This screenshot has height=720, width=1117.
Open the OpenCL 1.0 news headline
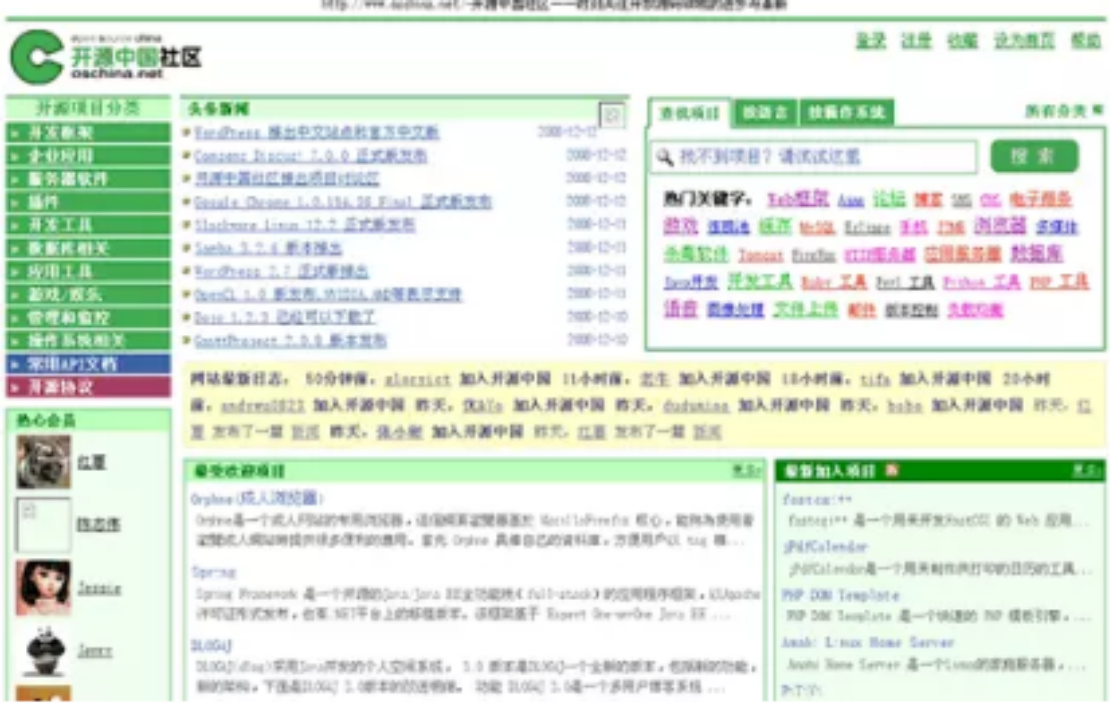pyautogui.click(x=328, y=294)
